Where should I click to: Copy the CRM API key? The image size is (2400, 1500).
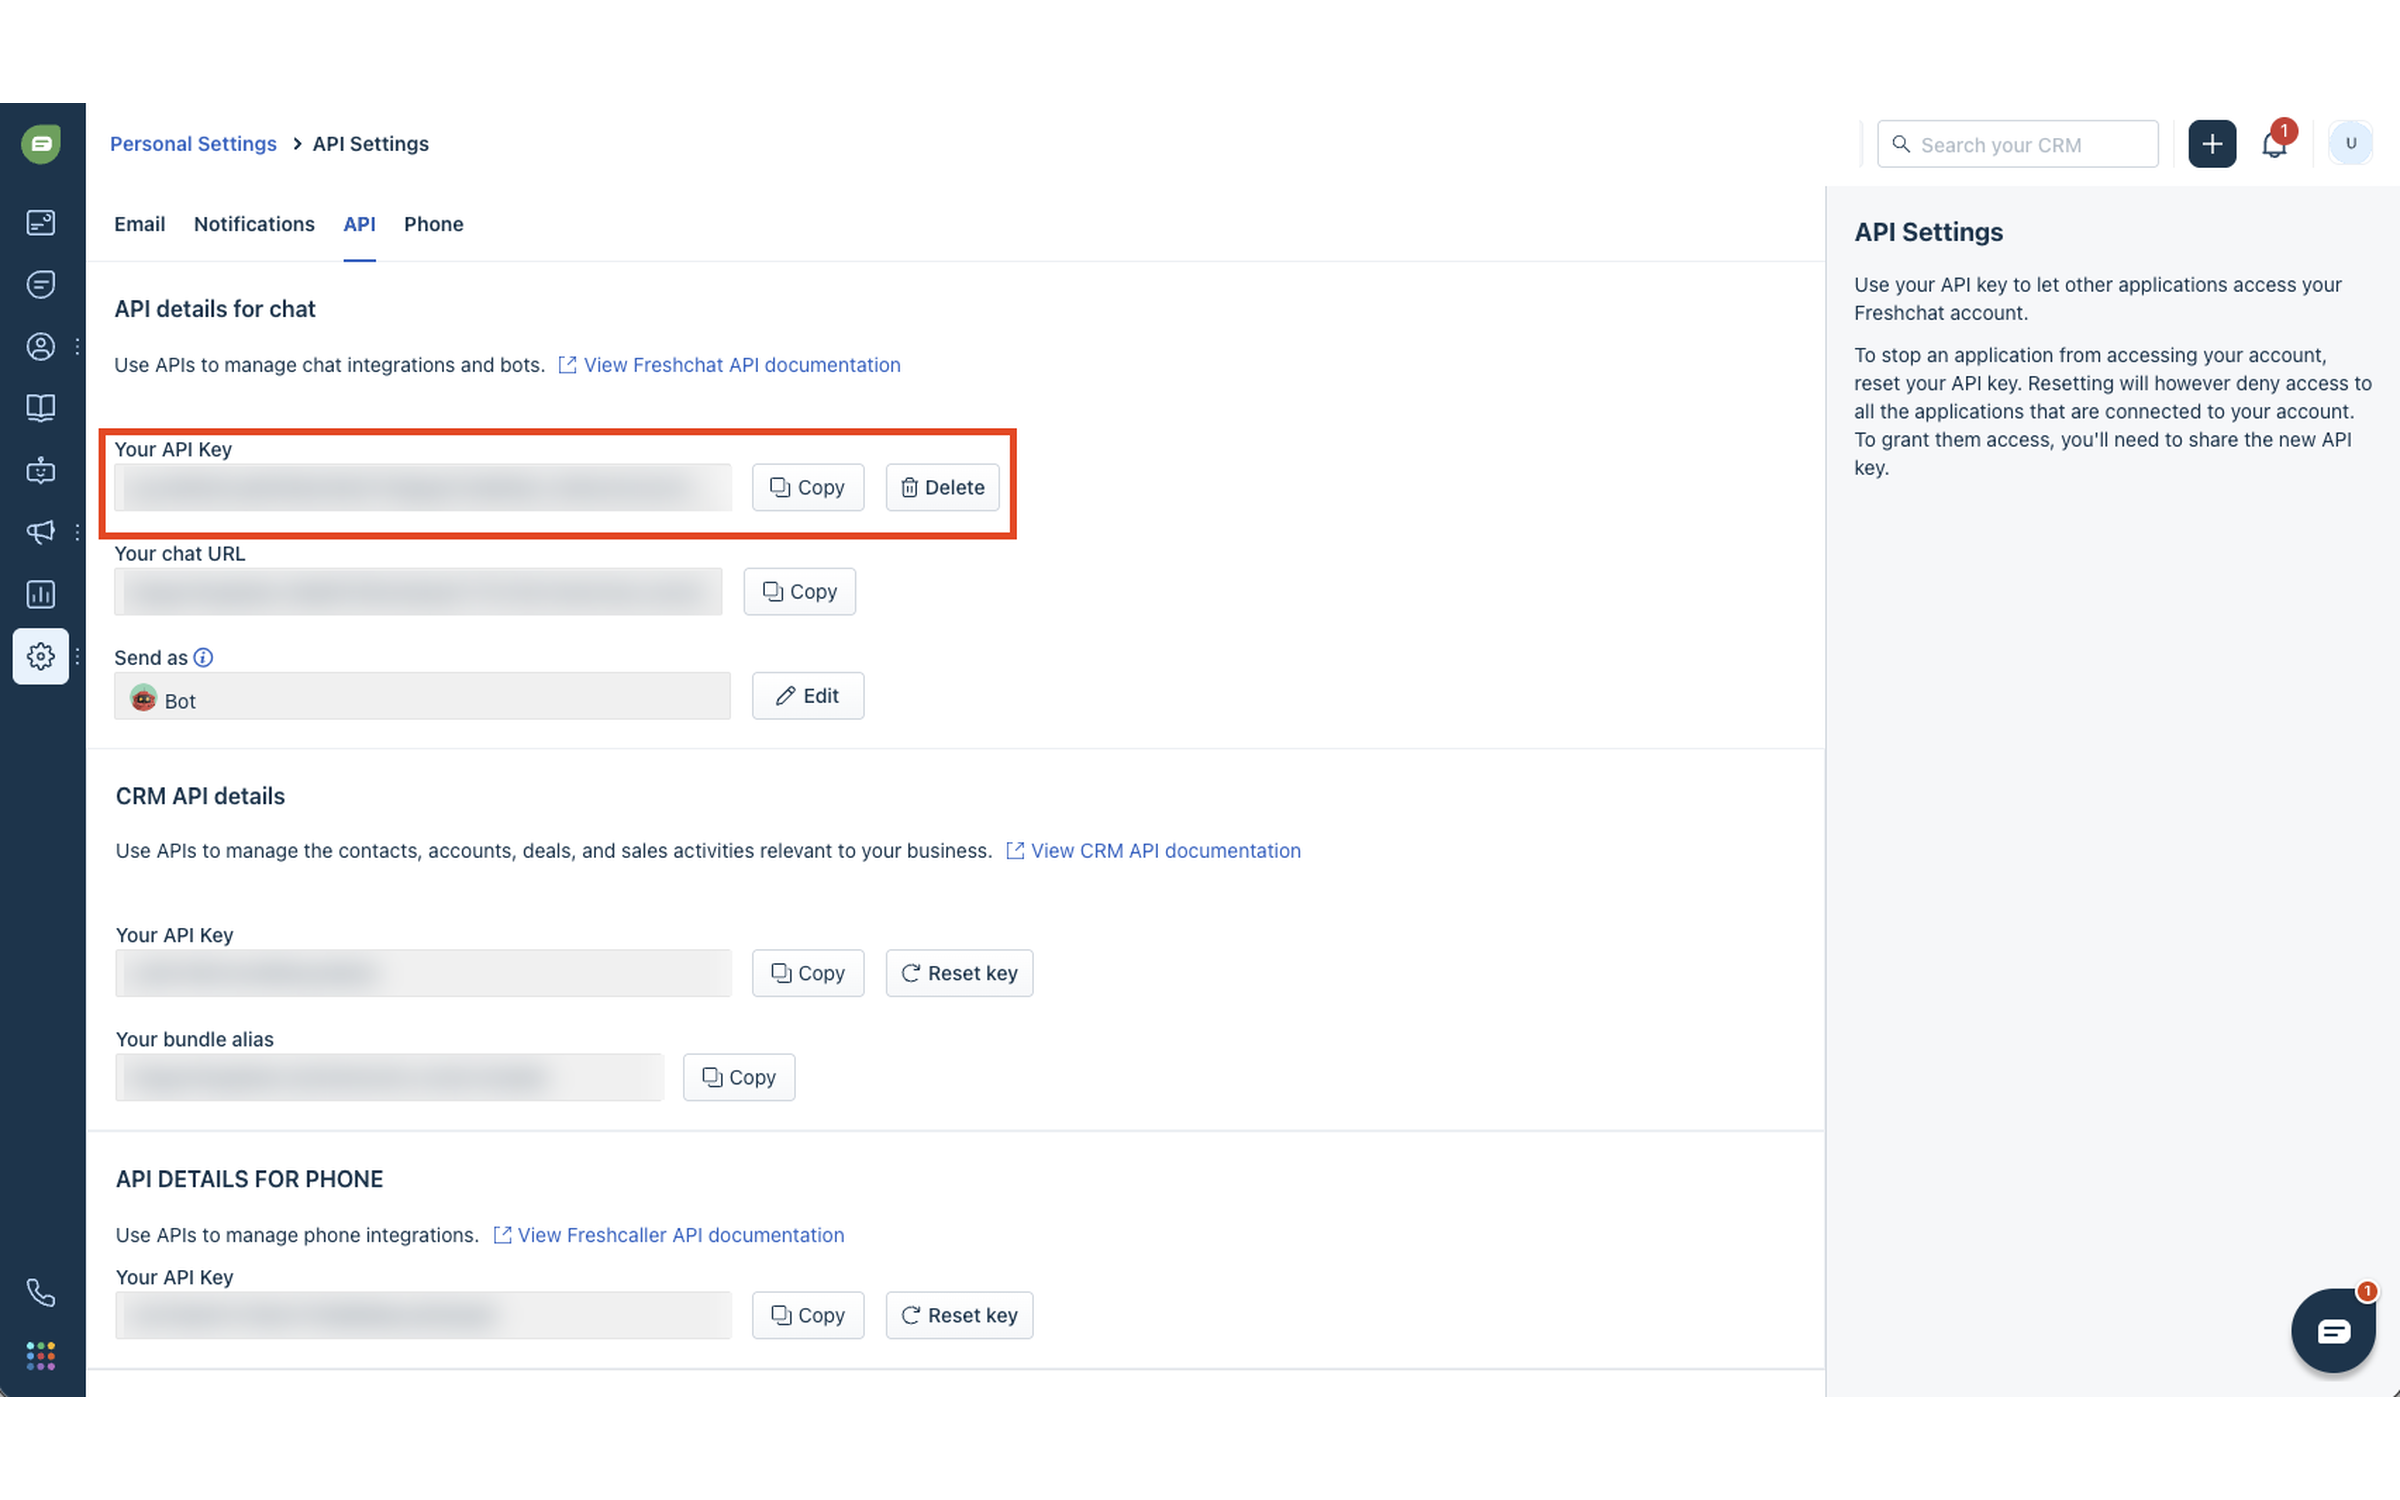point(808,973)
